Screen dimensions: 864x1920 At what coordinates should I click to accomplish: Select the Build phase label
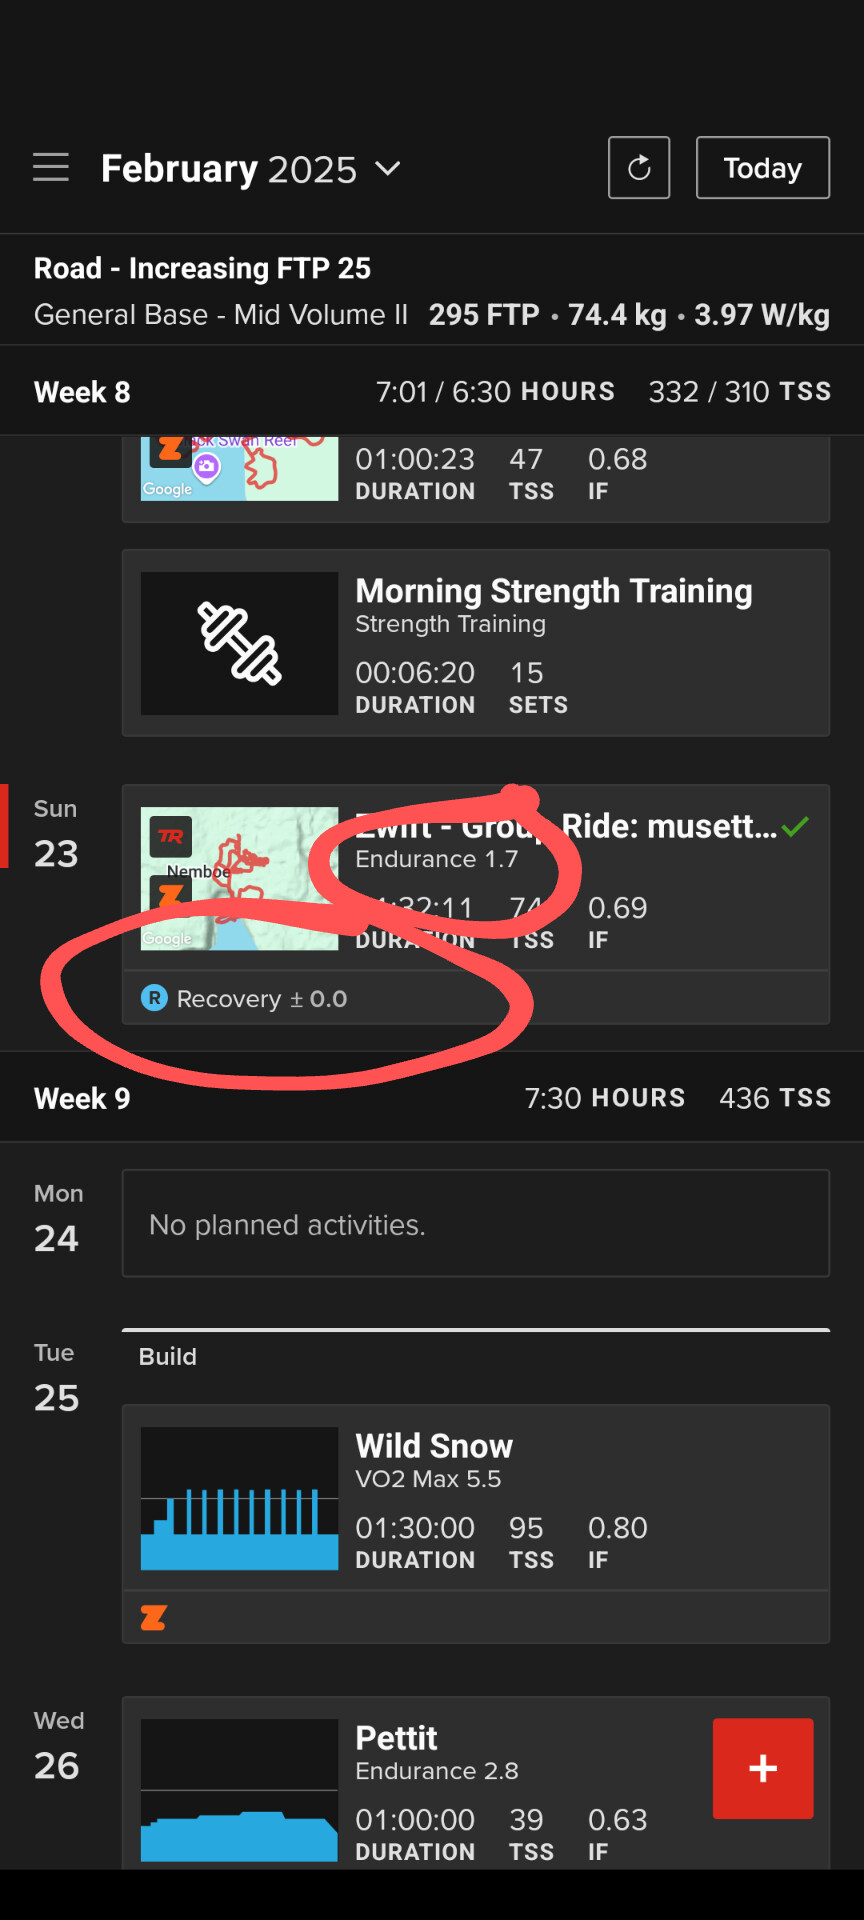click(167, 1356)
